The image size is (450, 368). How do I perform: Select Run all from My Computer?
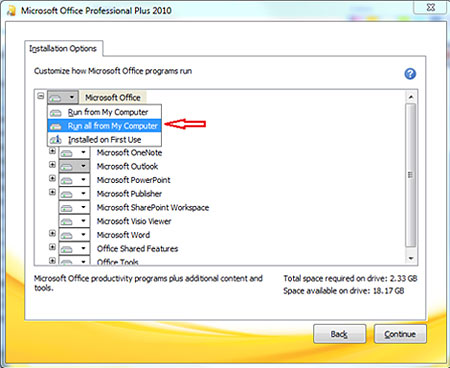(104, 126)
